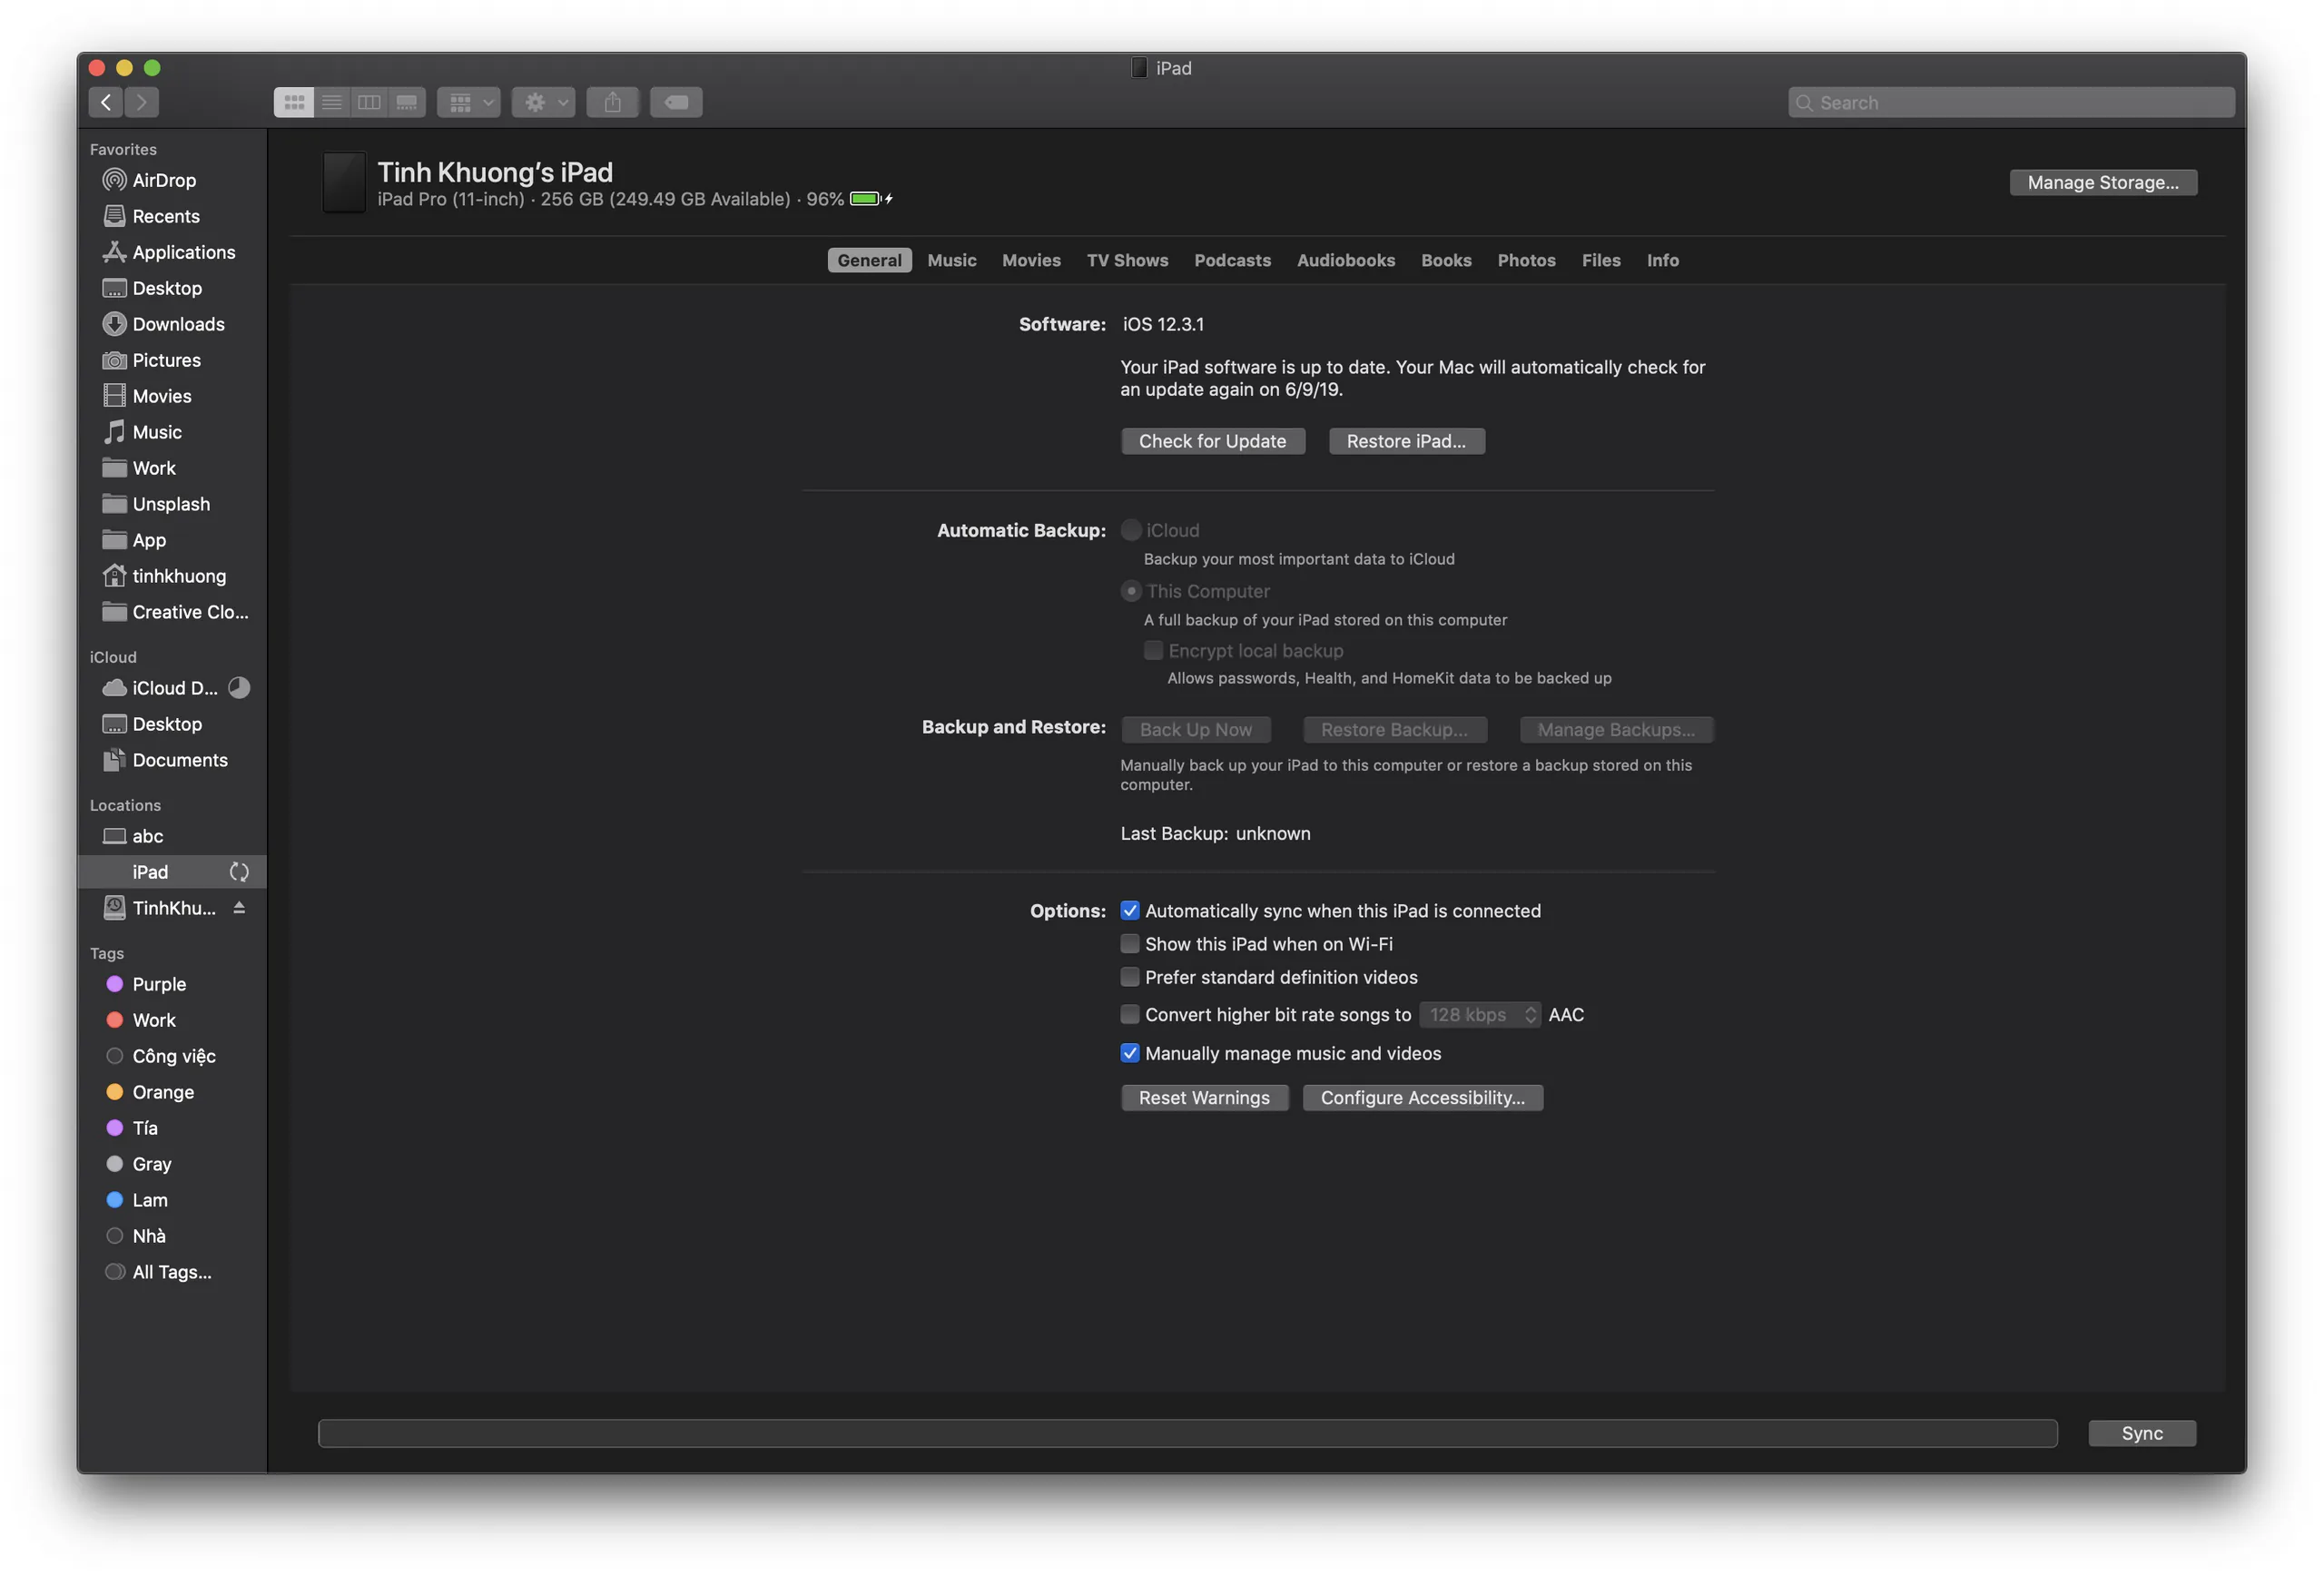Click the Check for Update button
Viewport: 2324px width, 1576px height.
pyautogui.click(x=1213, y=441)
